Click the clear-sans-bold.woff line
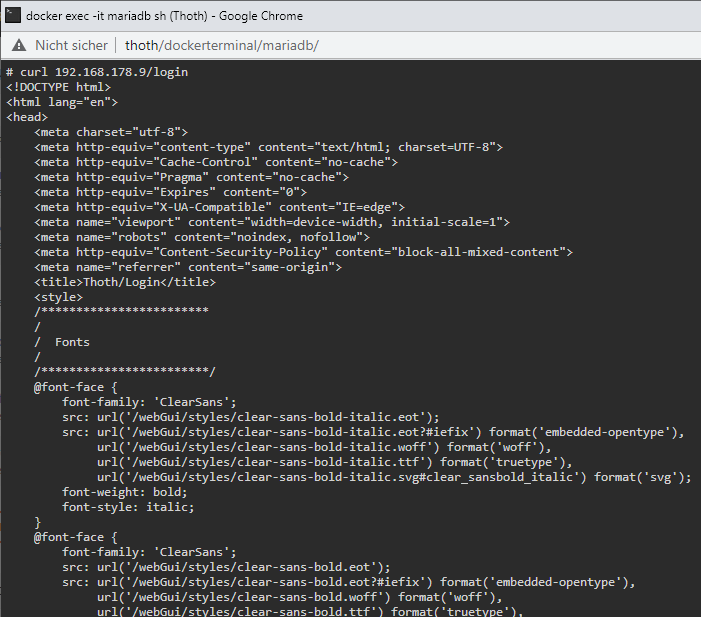701x617 pixels. [300, 597]
